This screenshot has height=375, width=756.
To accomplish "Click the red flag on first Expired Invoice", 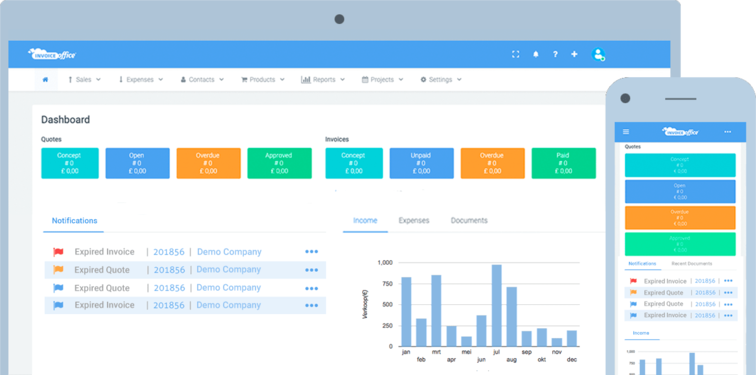I will pos(58,252).
